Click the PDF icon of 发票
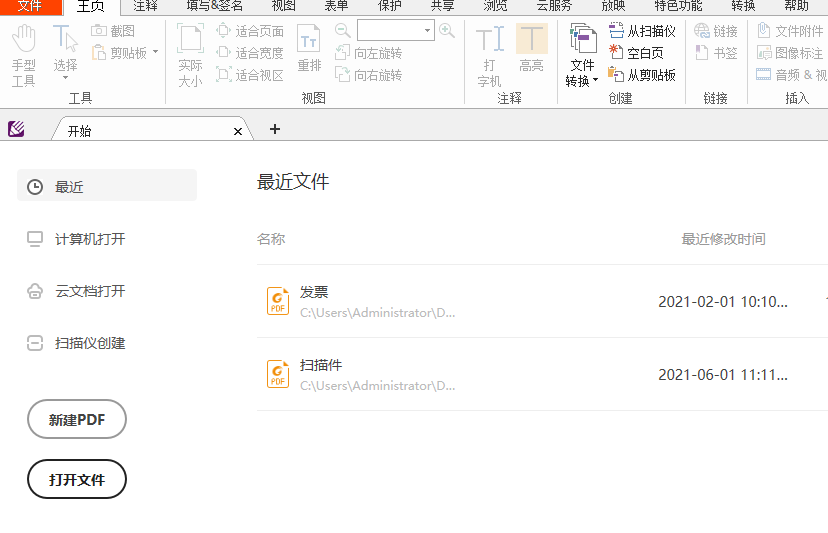Viewport: 828px width, 533px height. pyautogui.click(x=278, y=301)
